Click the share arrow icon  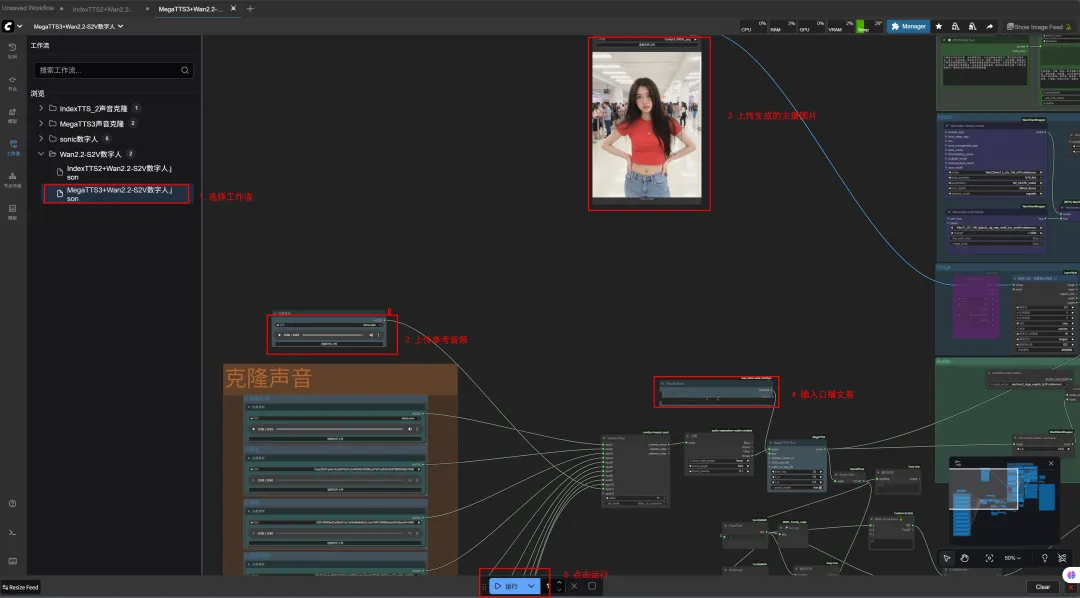(x=989, y=26)
